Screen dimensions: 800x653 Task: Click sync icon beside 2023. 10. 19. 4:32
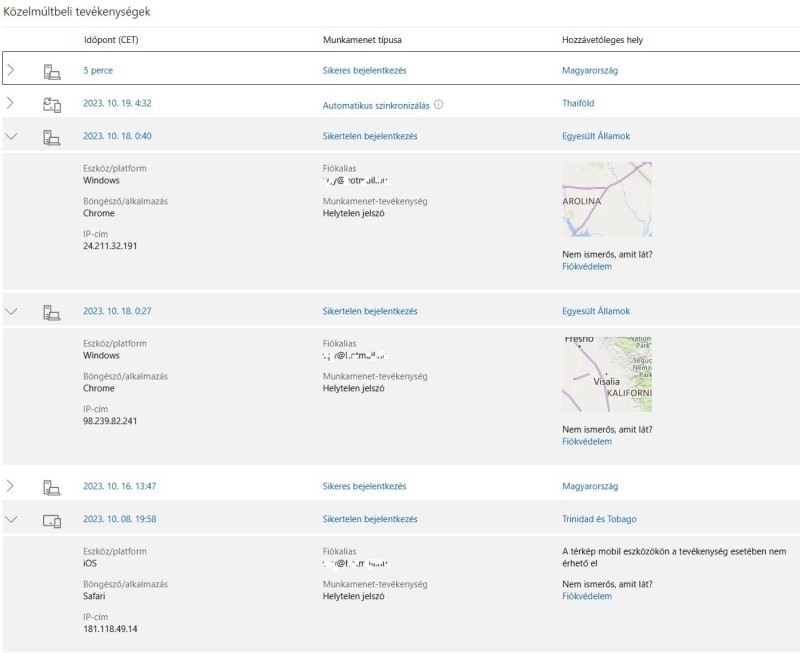tap(52, 103)
